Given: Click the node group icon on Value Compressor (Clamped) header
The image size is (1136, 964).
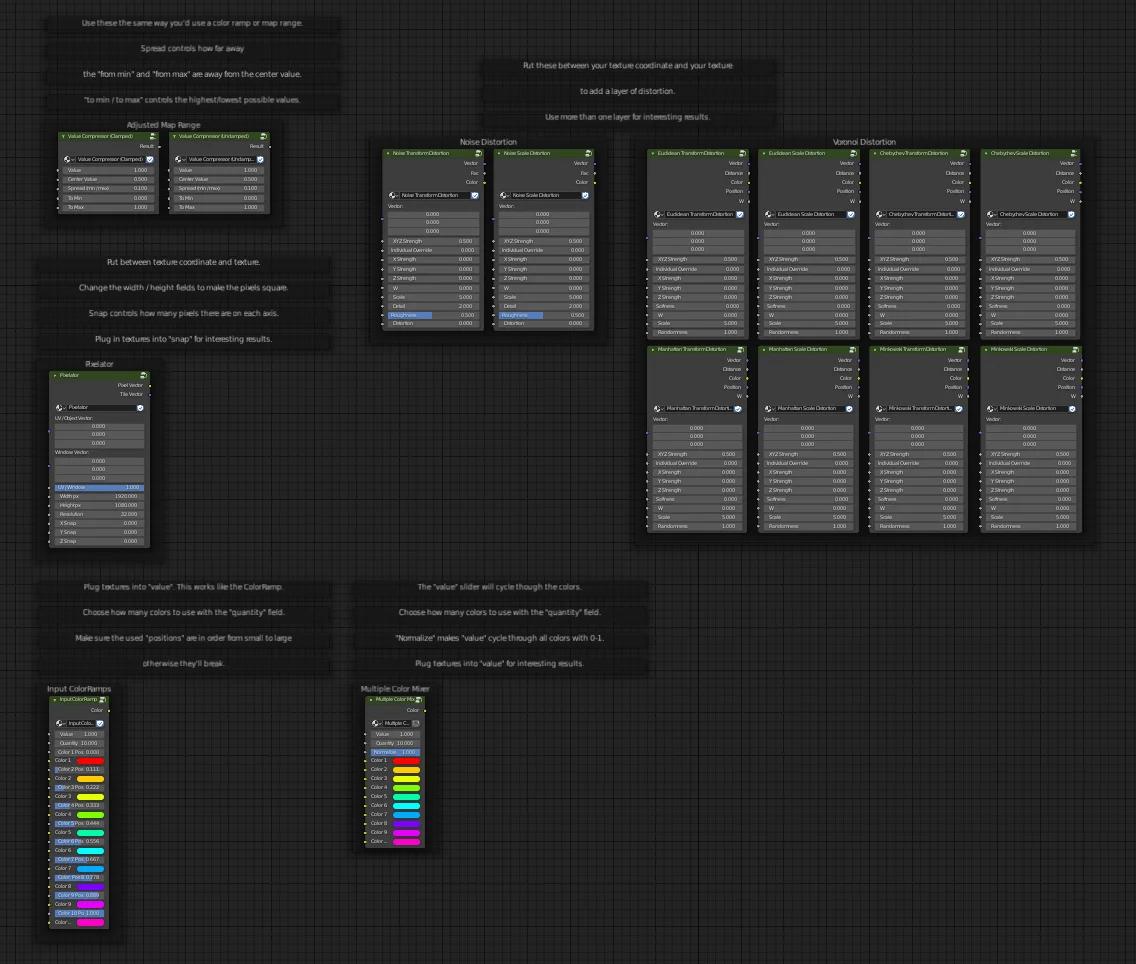Looking at the screenshot, I should [152, 136].
